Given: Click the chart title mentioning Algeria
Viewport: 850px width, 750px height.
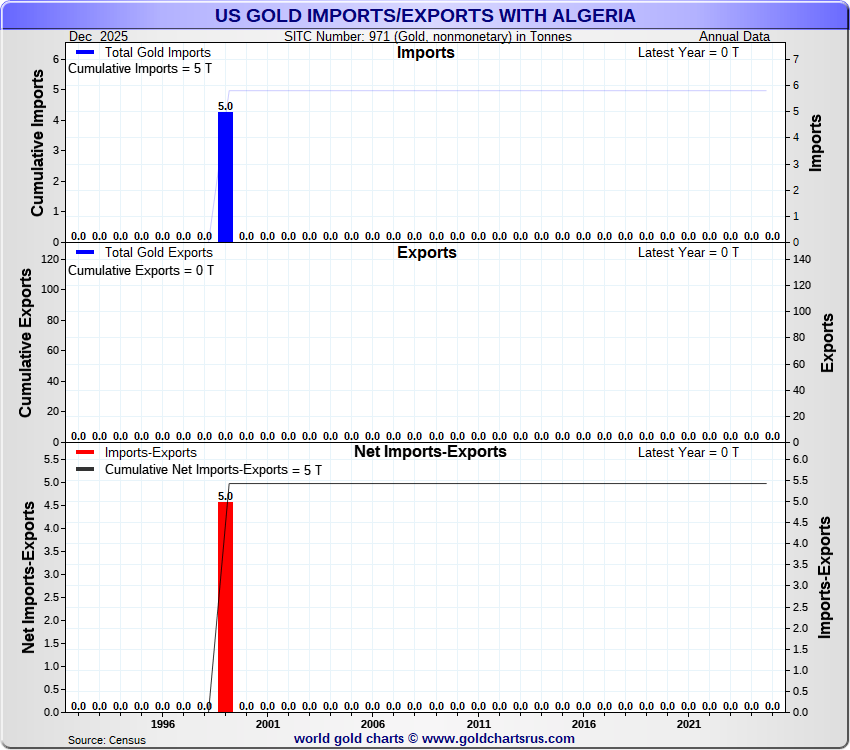Looking at the screenshot, I should pos(425,16).
